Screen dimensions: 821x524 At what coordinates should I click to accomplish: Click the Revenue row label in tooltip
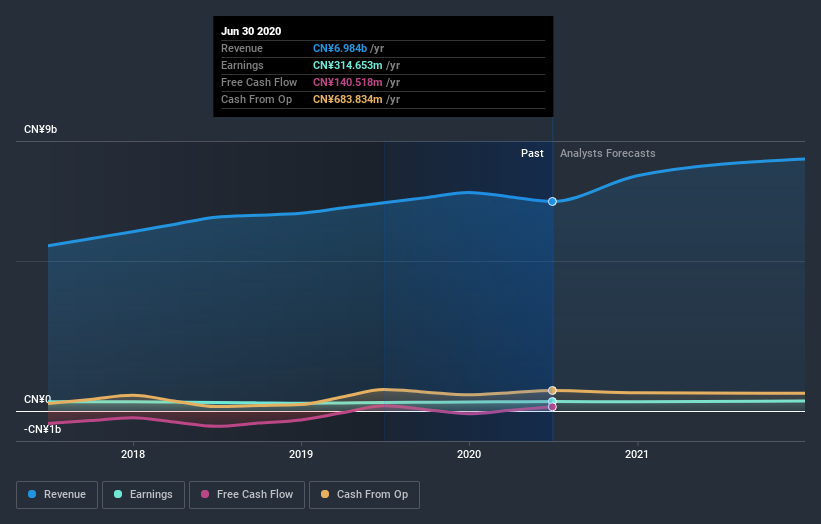(x=242, y=48)
